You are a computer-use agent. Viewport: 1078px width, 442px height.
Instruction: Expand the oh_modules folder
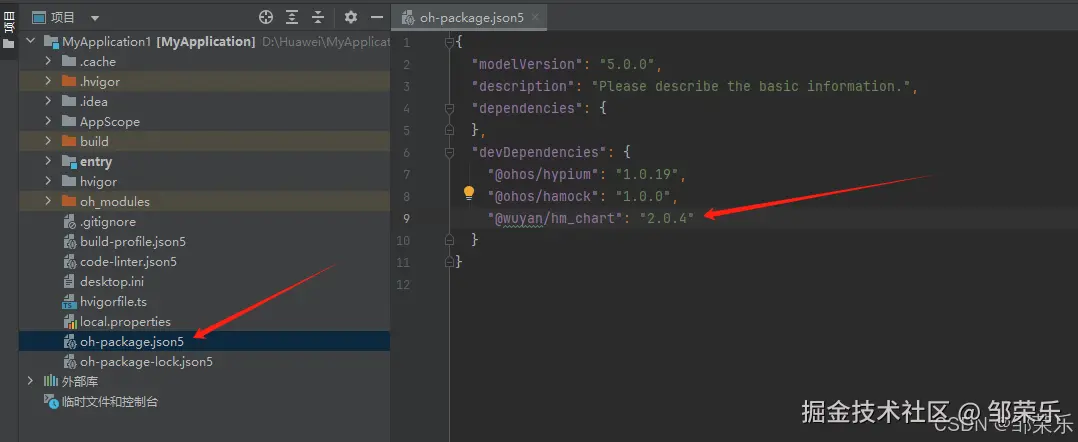(48, 201)
